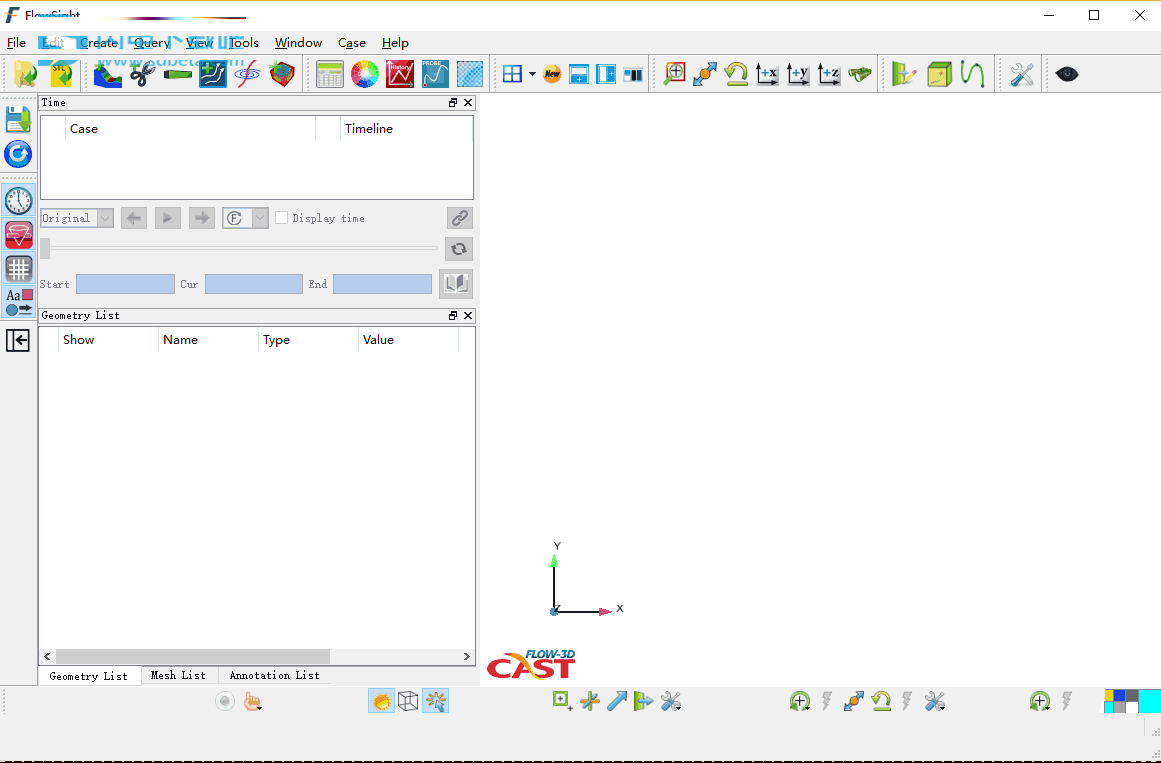
Task: Click the Cur time input field
Action: click(254, 284)
